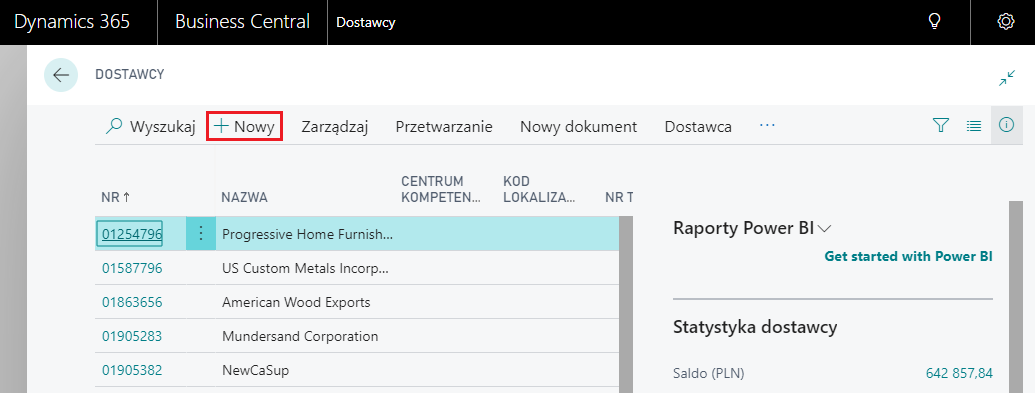Click Get started with Power BI link
Viewport: 1035px width, 393px height.
[908, 256]
